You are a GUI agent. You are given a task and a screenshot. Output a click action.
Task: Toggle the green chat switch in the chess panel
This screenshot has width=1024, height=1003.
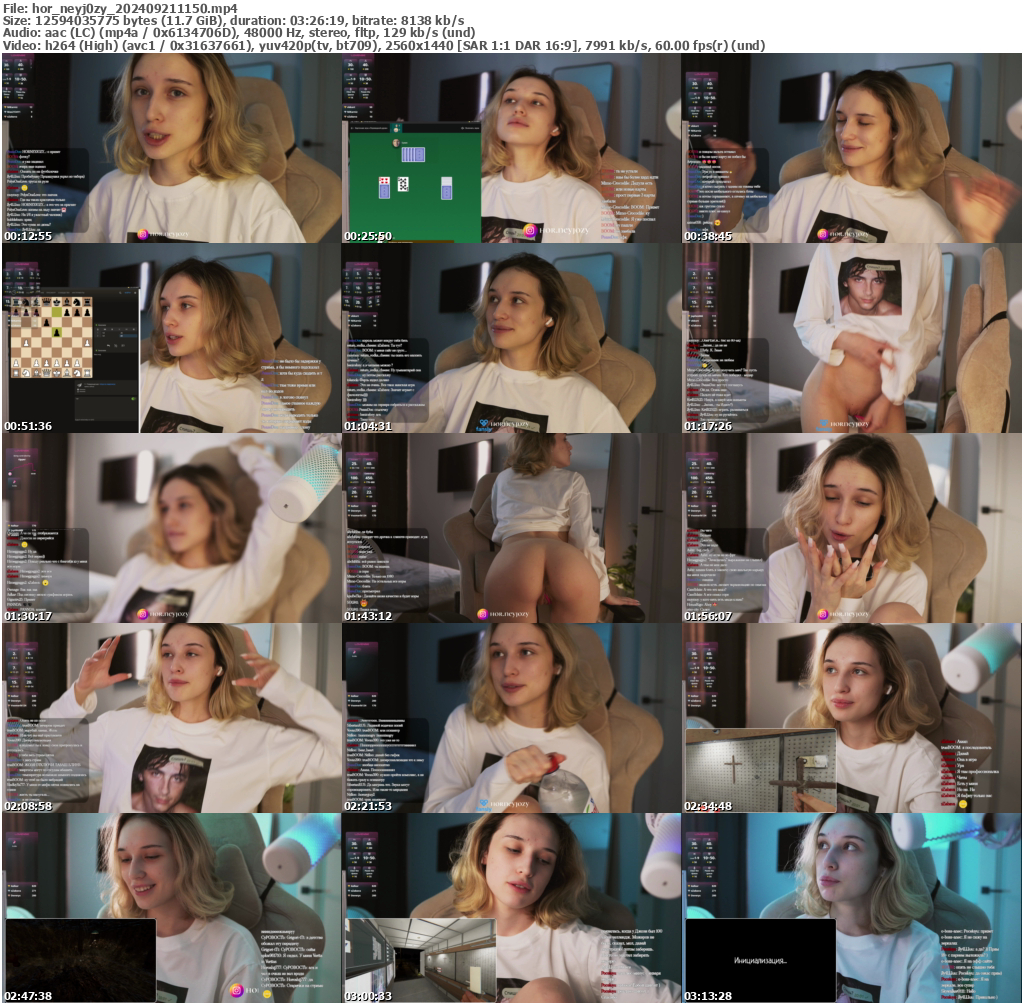tap(133, 399)
